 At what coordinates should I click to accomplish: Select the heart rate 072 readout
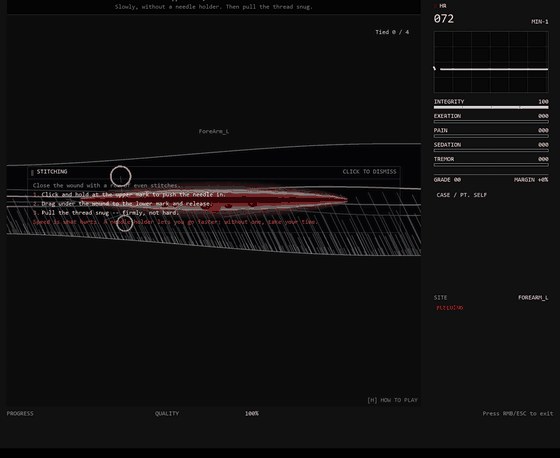pos(444,19)
